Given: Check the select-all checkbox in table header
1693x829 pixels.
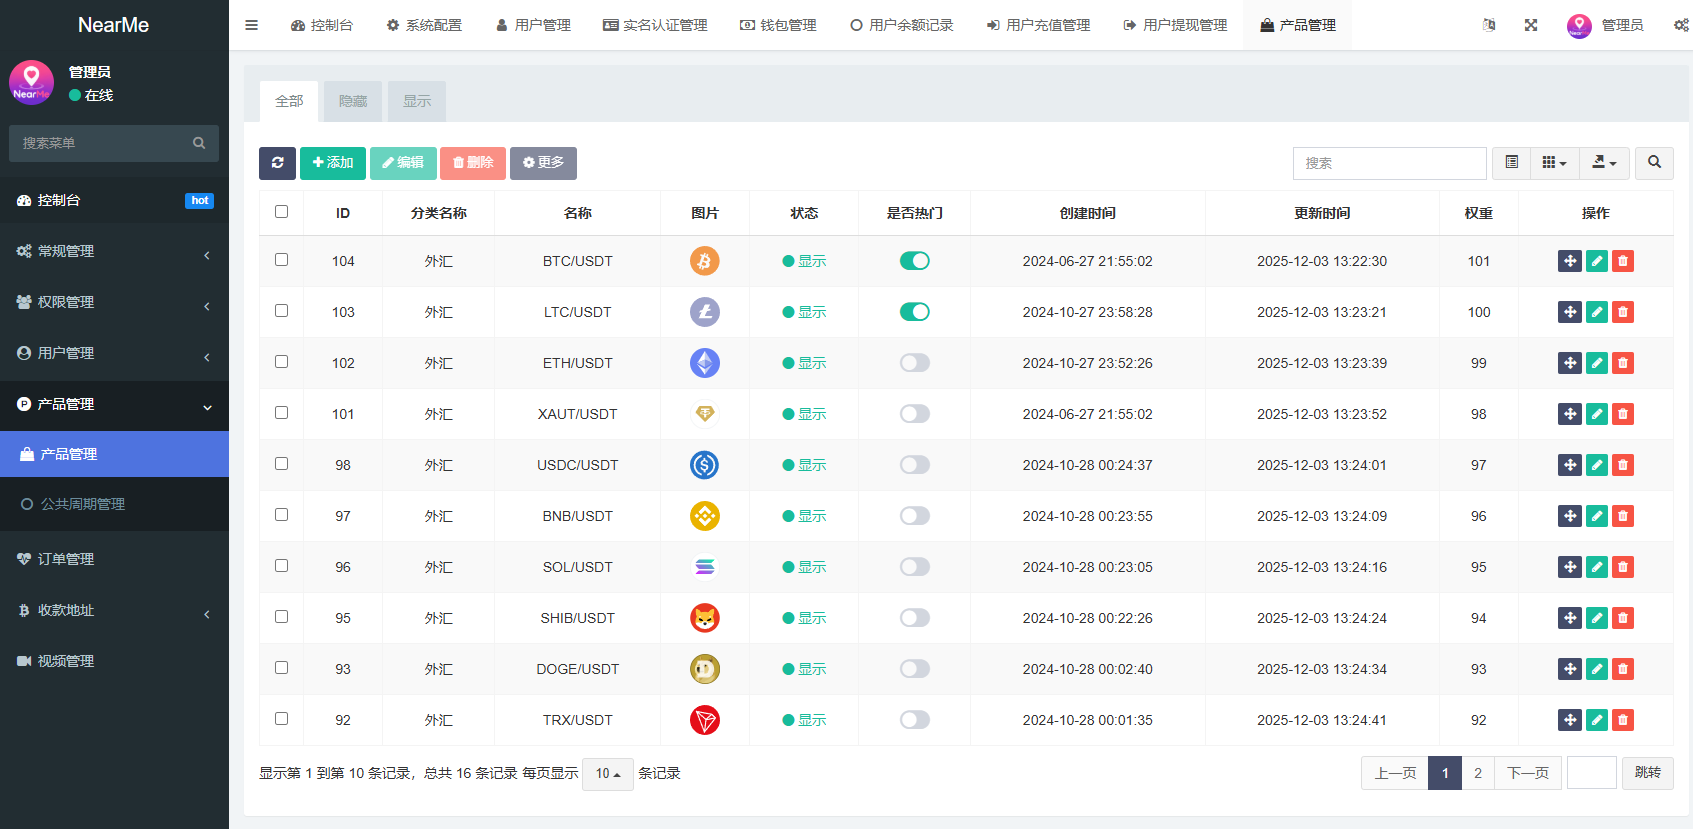Looking at the screenshot, I should 281,212.
